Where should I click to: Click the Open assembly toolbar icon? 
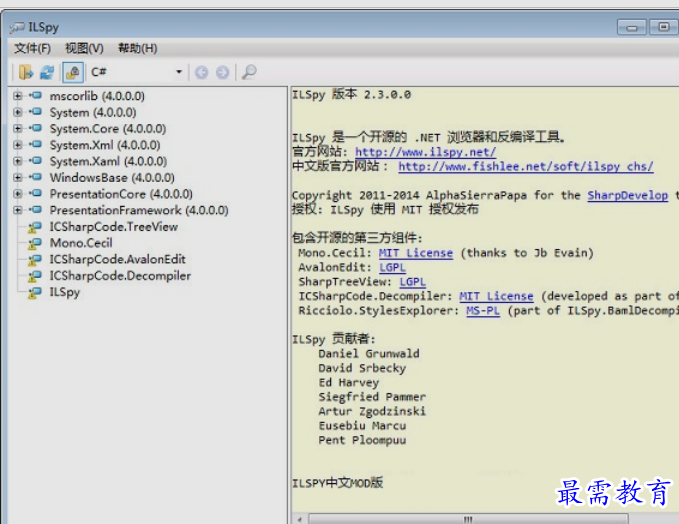[x=26, y=72]
